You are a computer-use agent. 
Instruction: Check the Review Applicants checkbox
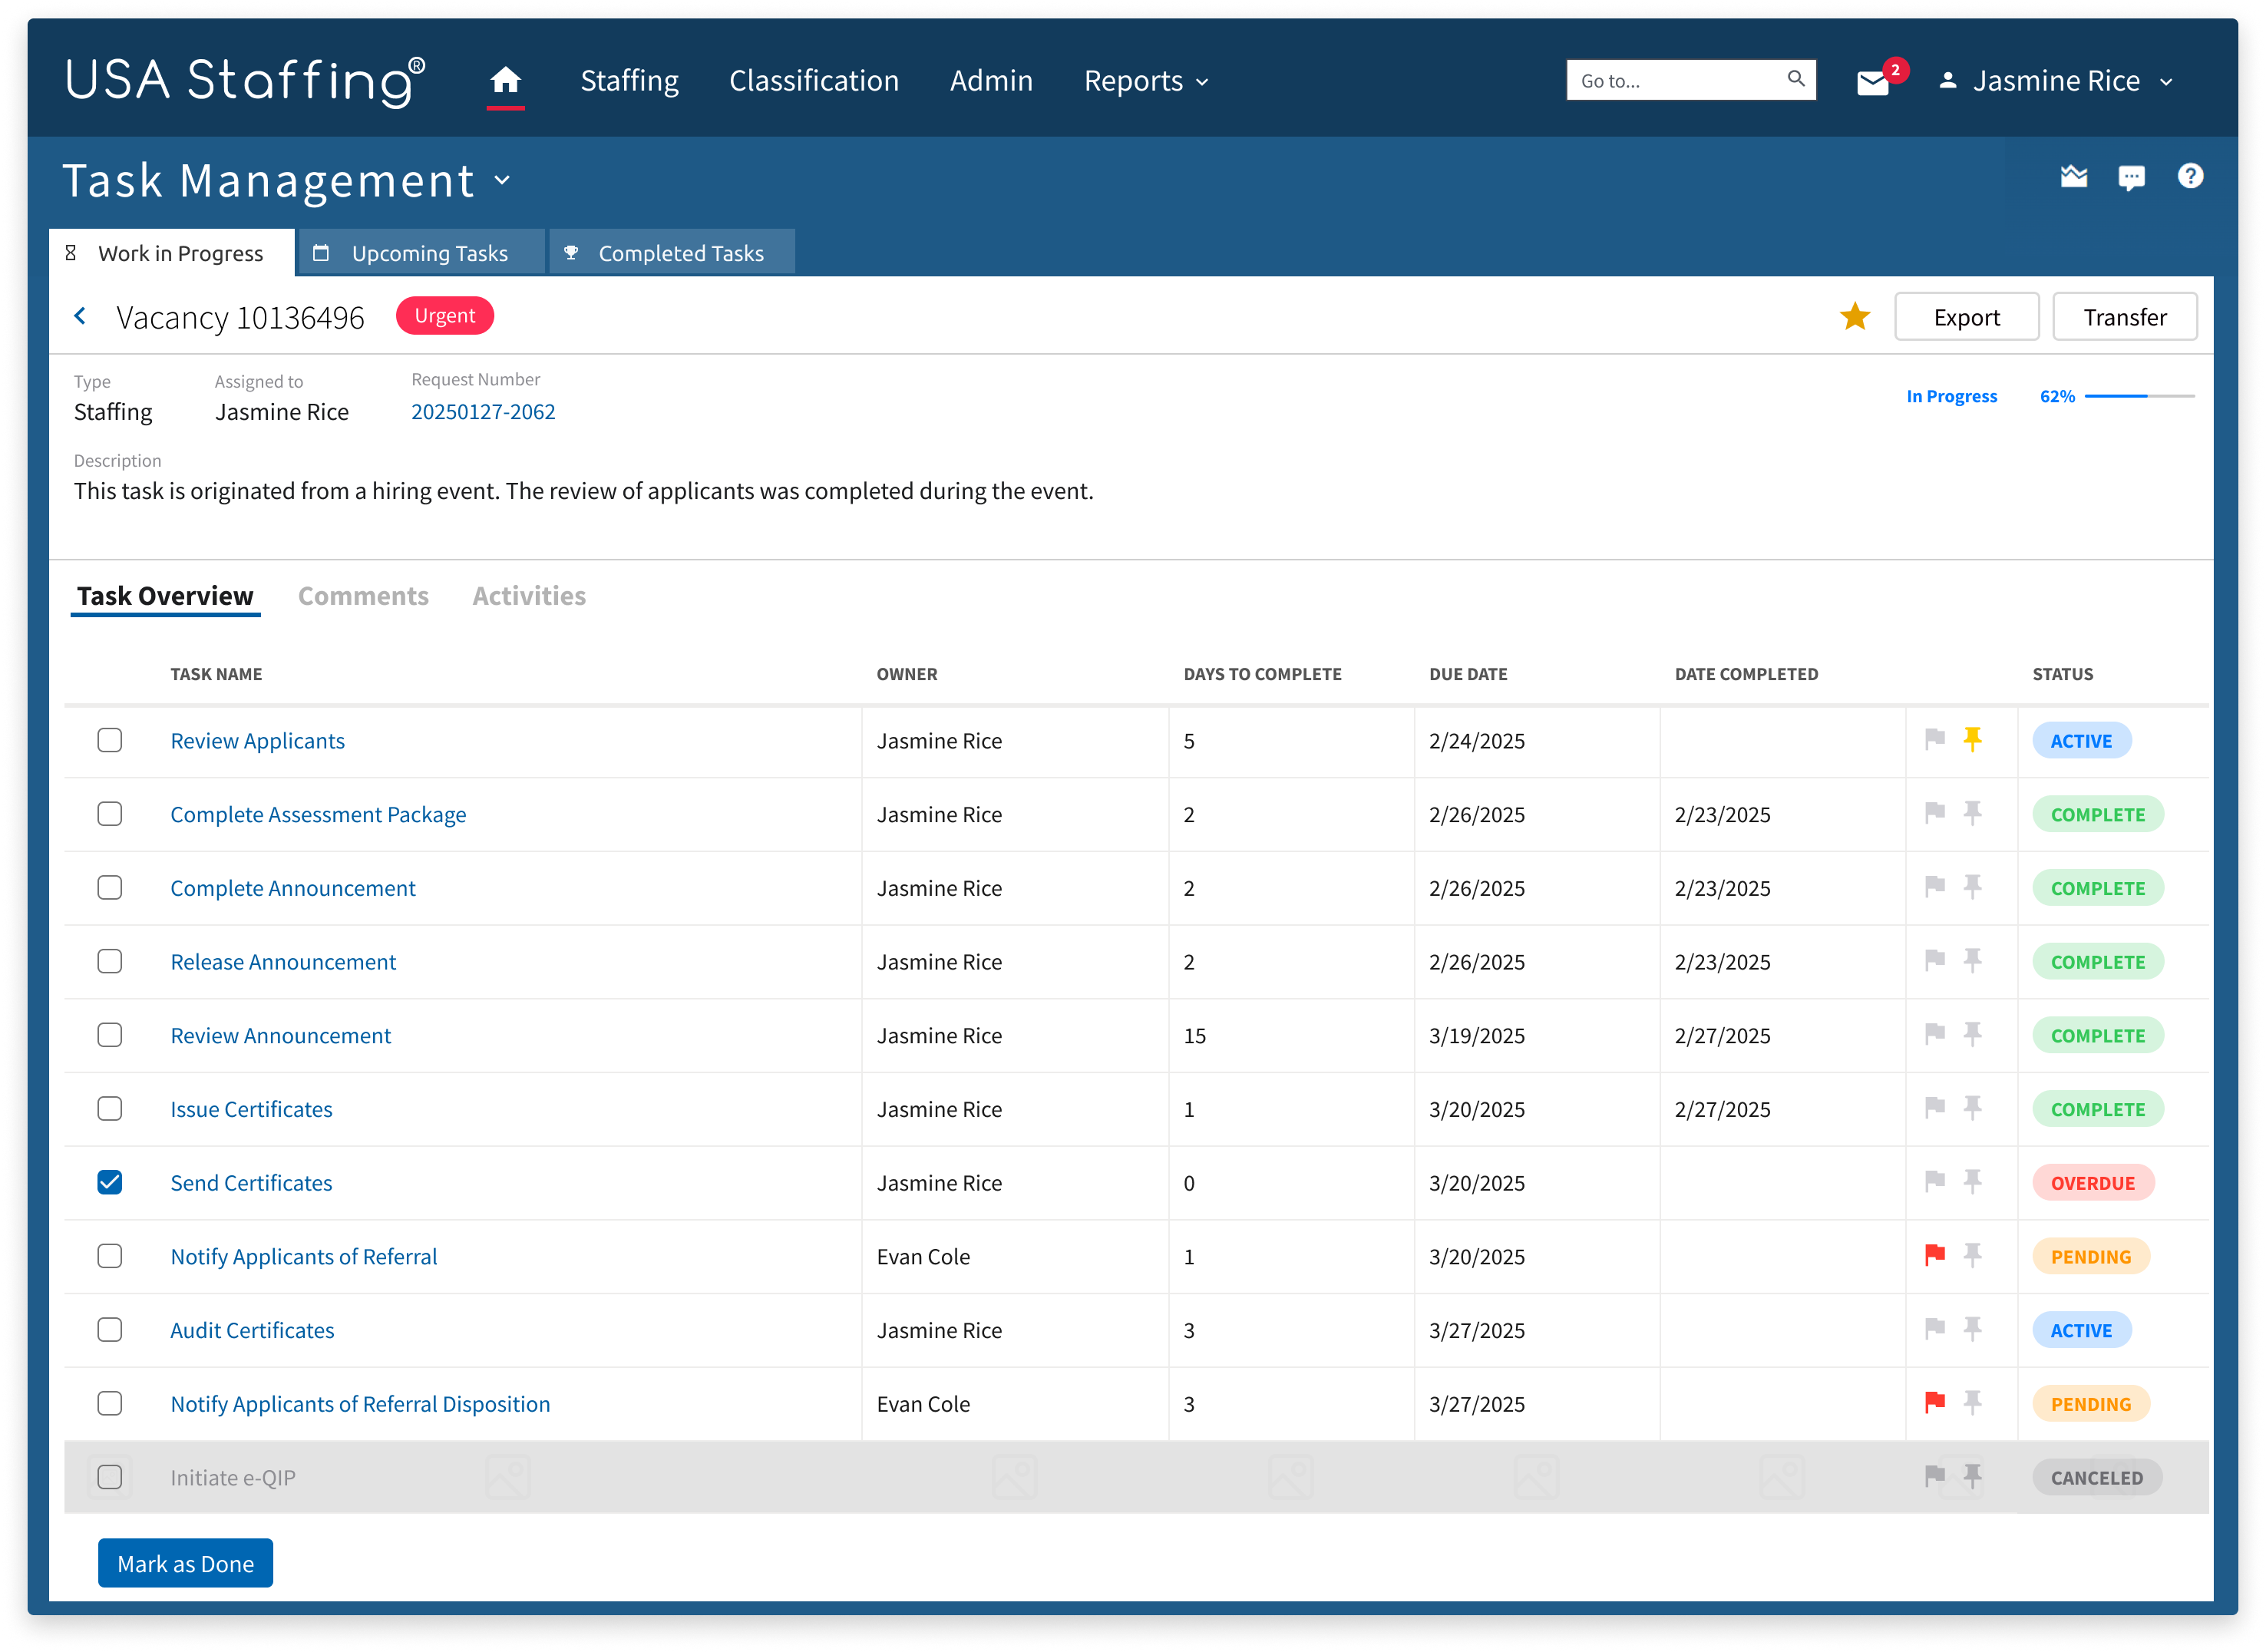pyautogui.click(x=110, y=740)
